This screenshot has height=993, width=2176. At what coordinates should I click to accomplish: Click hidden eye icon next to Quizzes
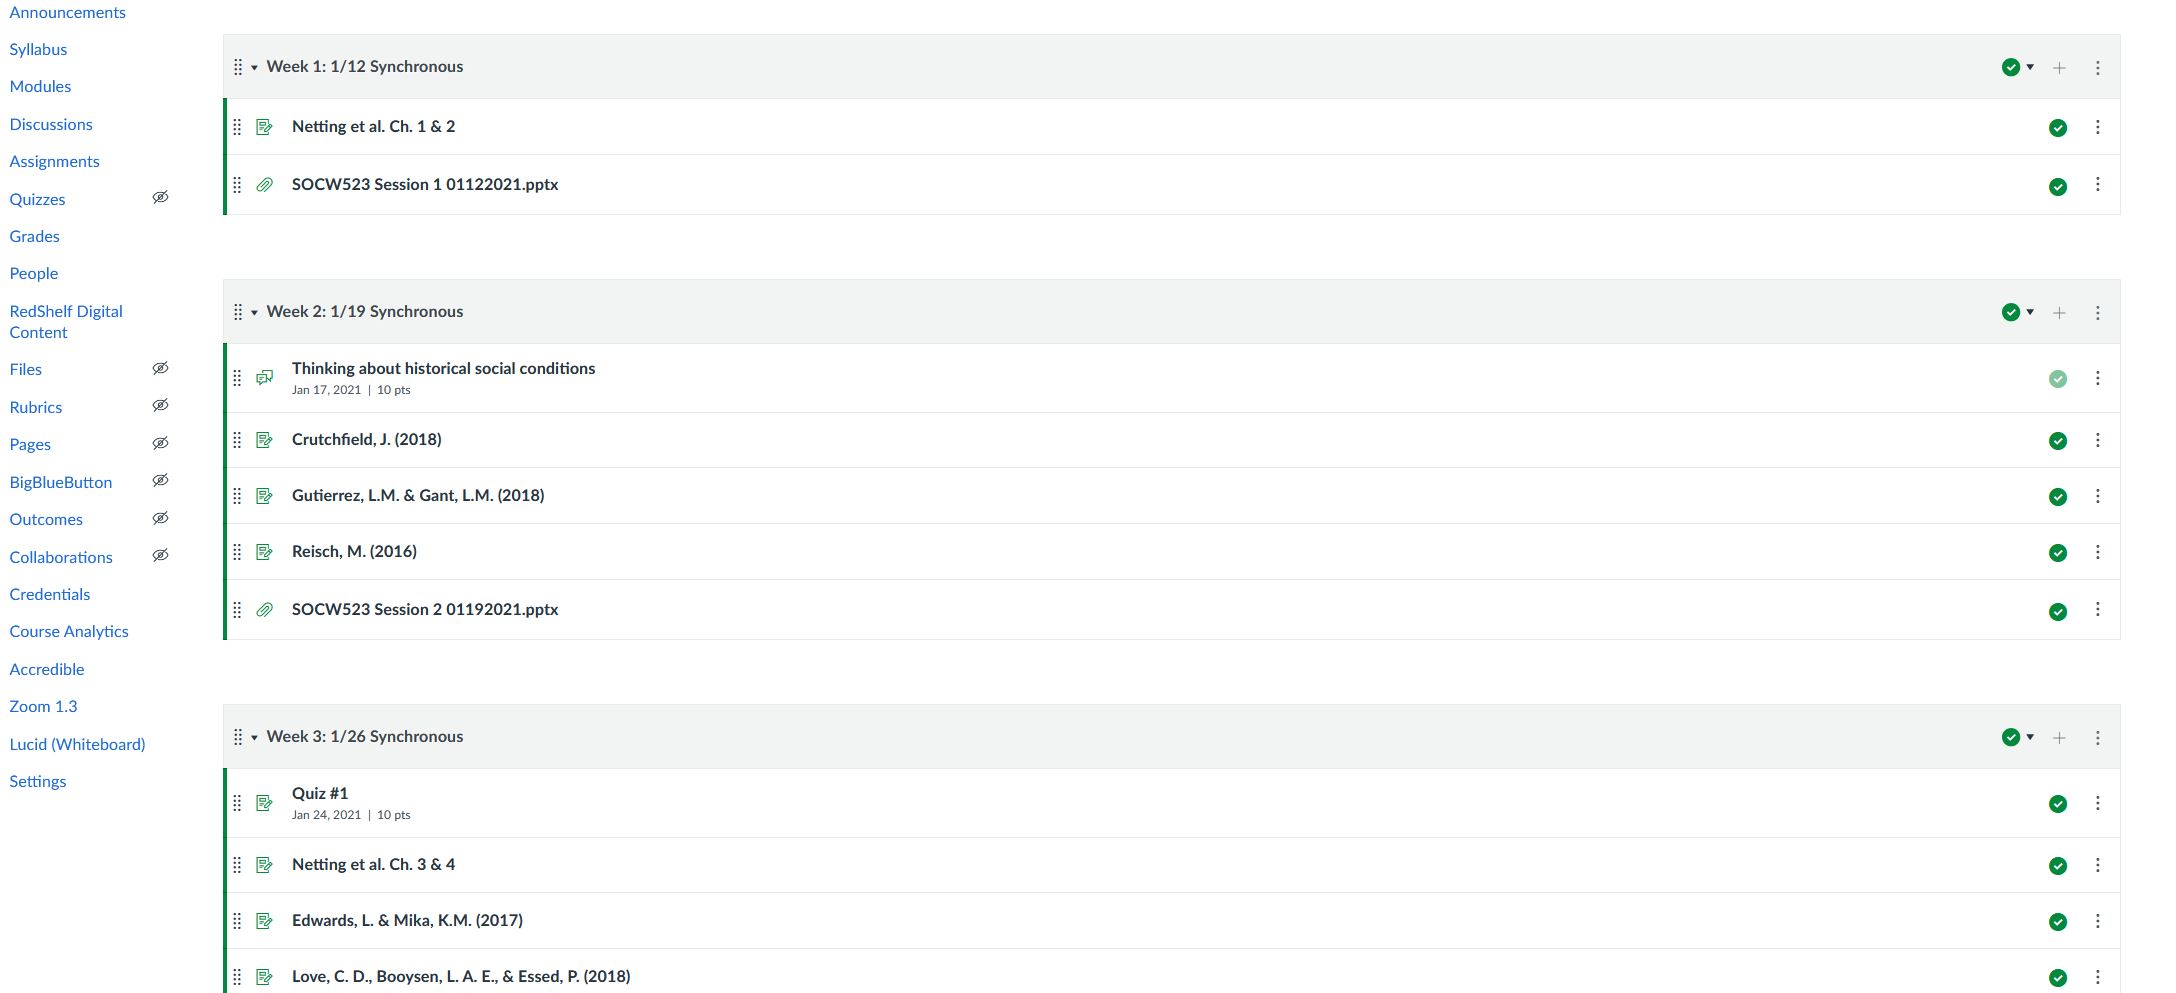(160, 198)
